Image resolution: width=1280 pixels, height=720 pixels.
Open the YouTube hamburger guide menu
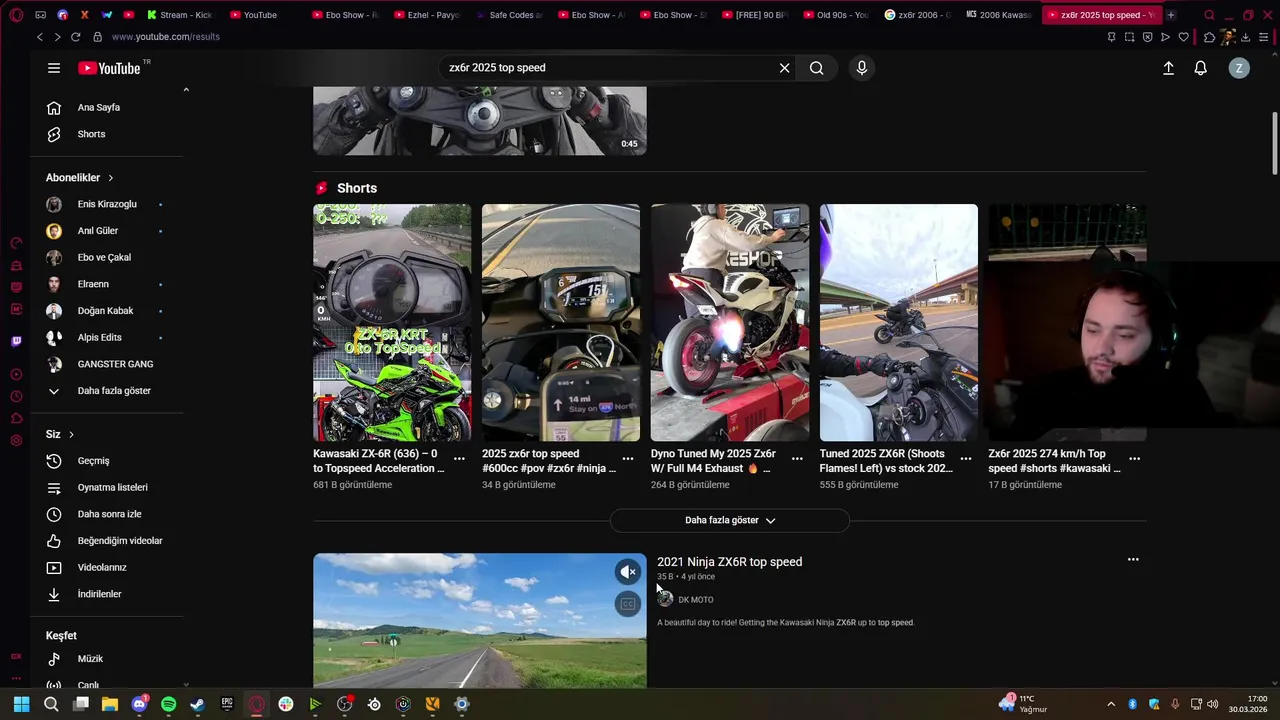click(x=54, y=68)
